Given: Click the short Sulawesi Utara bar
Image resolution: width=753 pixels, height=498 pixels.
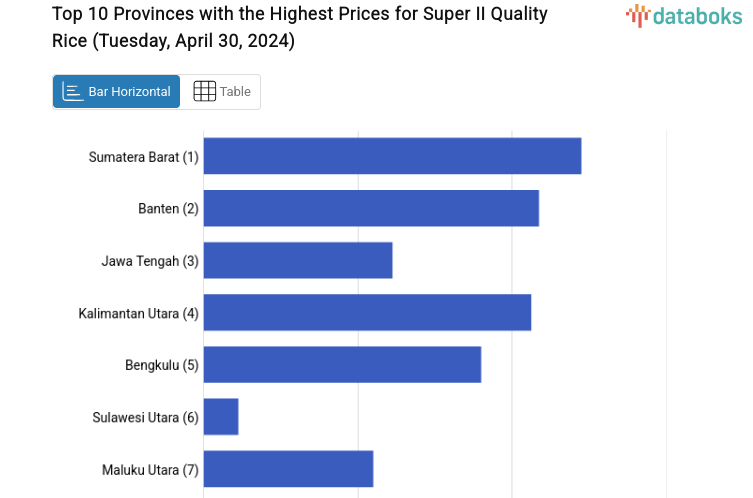Looking at the screenshot, I should pos(221,416).
